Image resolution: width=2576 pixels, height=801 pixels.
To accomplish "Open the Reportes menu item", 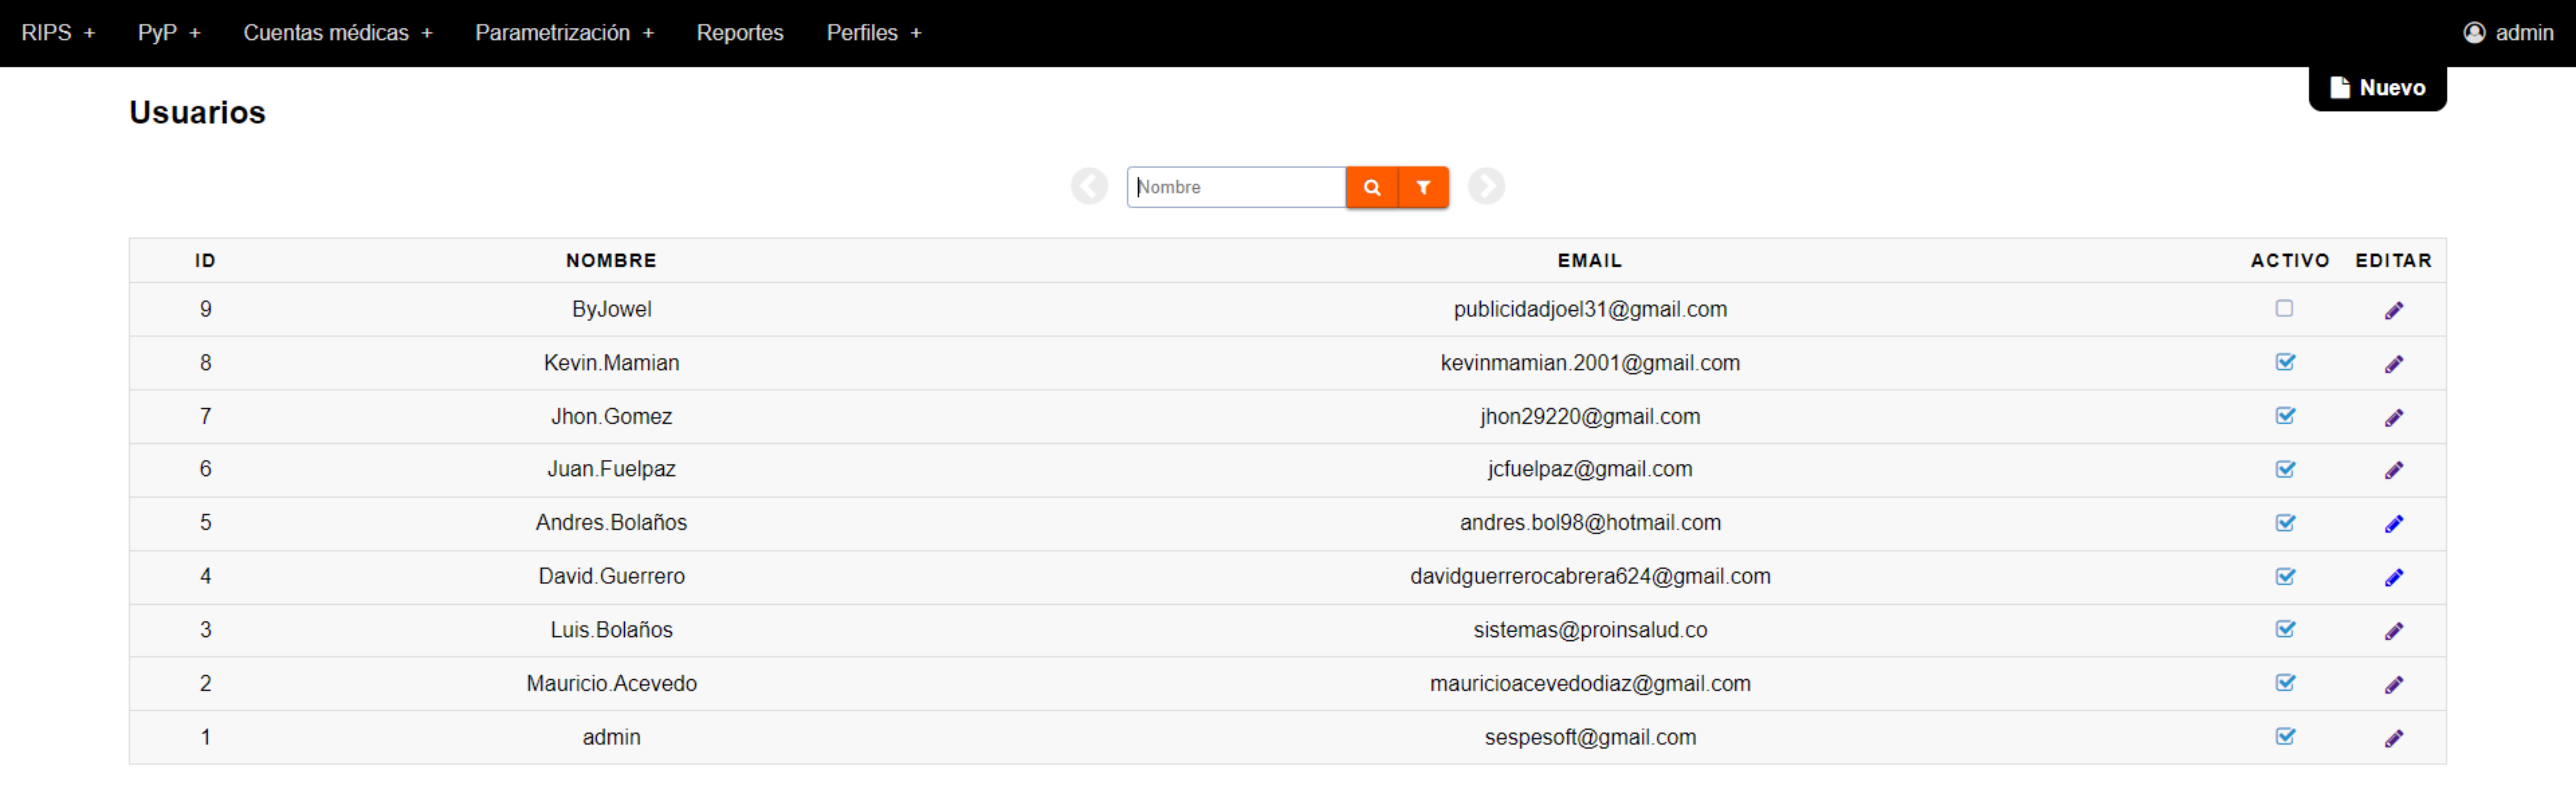I will coord(740,33).
